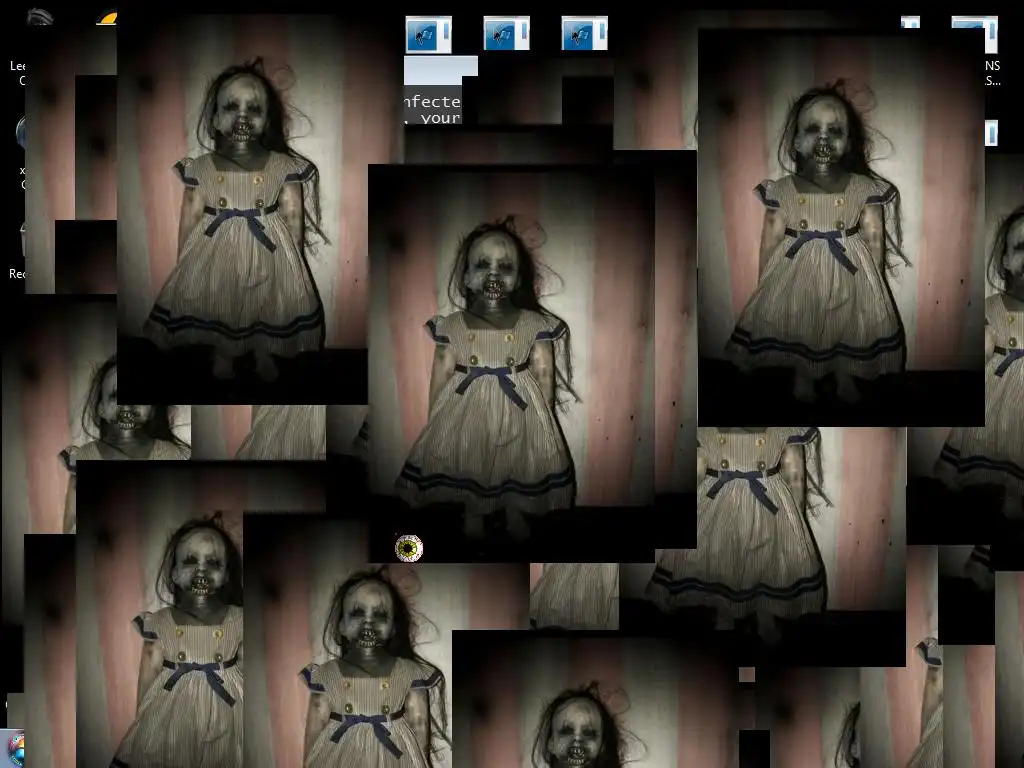
Task: Open the middle of the three blue-flag desktop icons
Action: [x=506, y=34]
